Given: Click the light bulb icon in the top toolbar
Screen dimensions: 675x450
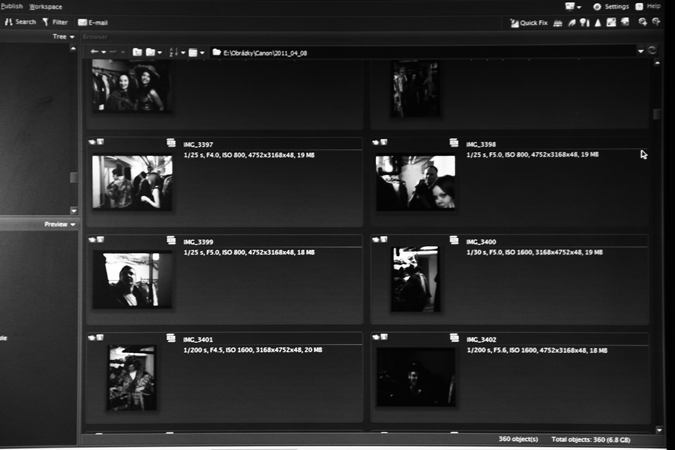Looking at the screenshot, I should pos(585,23).
